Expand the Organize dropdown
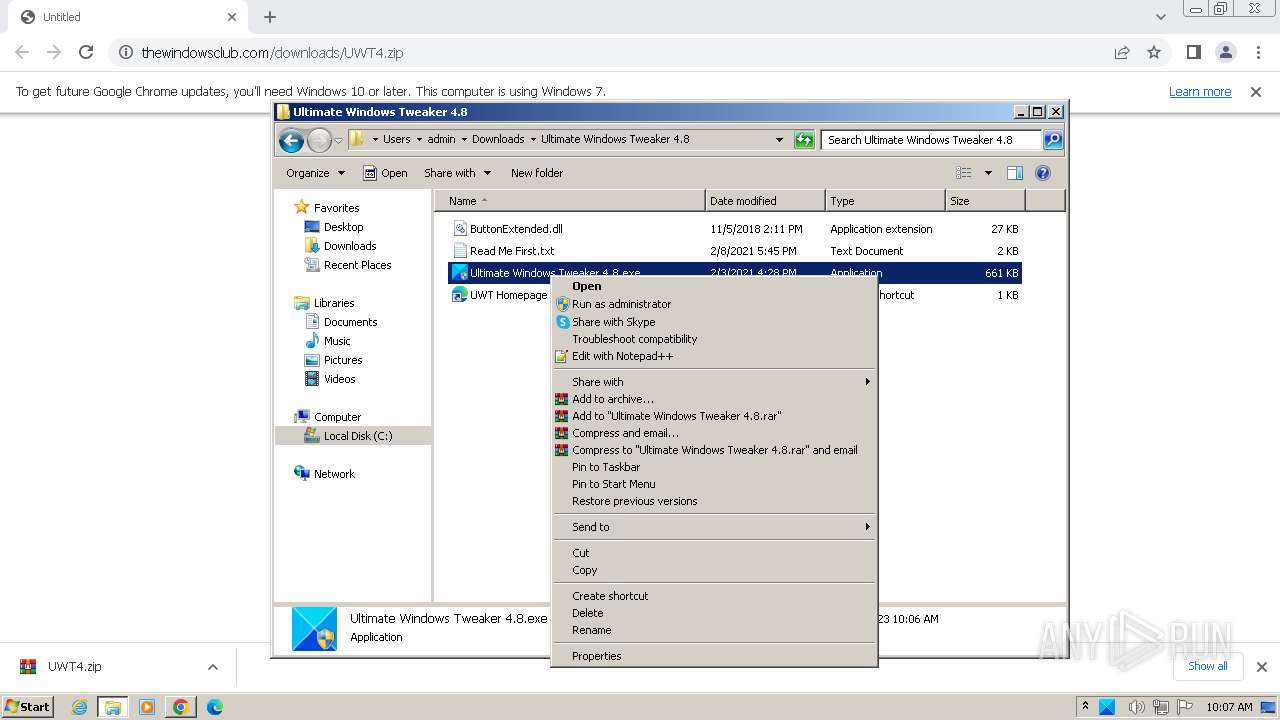Image resolution: width=1280 pixels, height=720 pixels. pyautogui.click(x=315, y=173)
